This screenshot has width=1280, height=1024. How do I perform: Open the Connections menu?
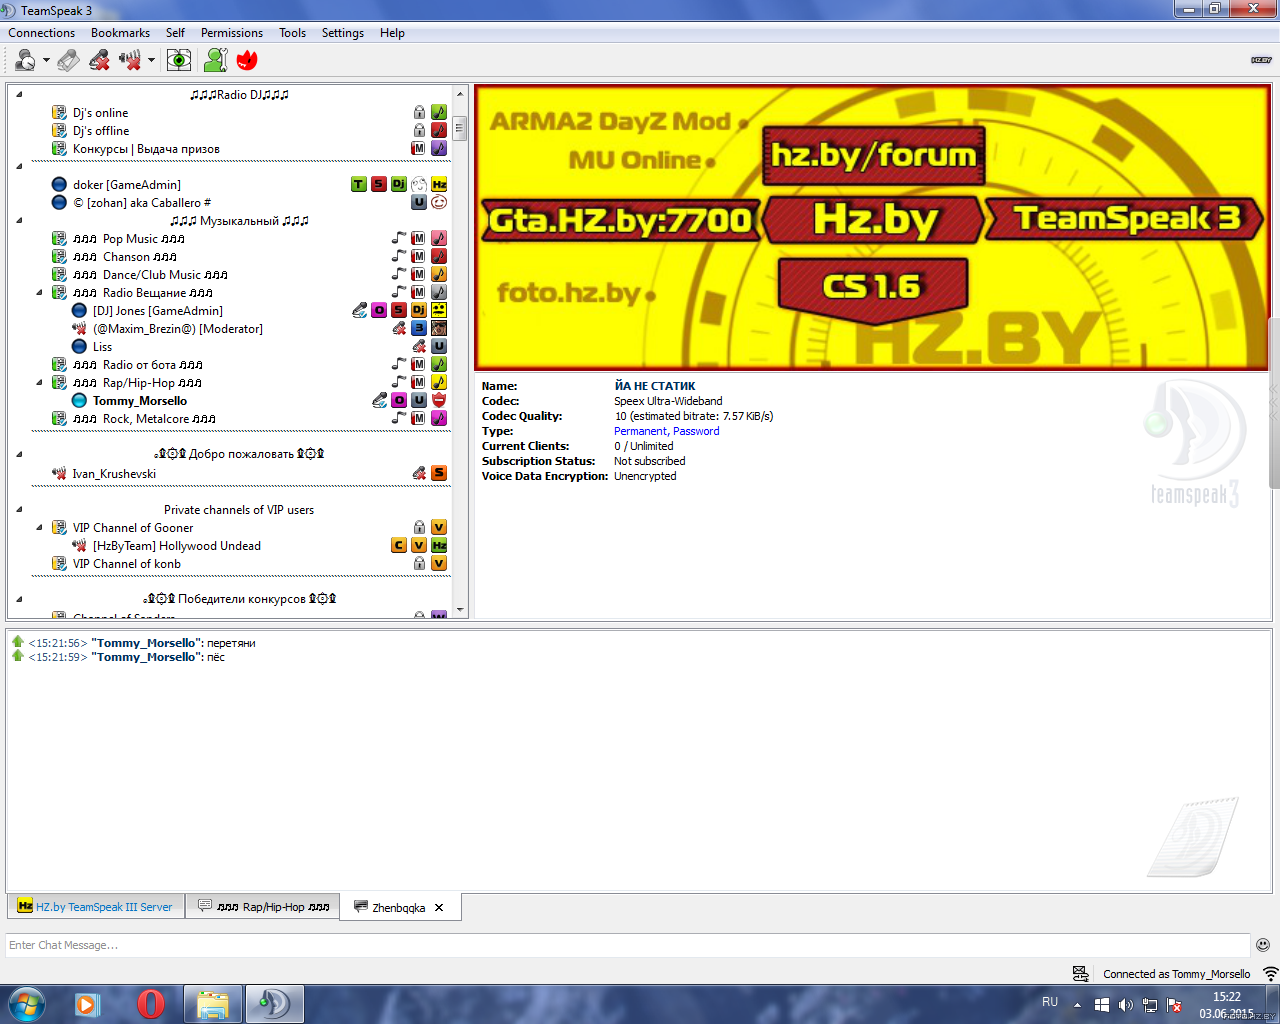pyautogui.click(x=42, y=33)
